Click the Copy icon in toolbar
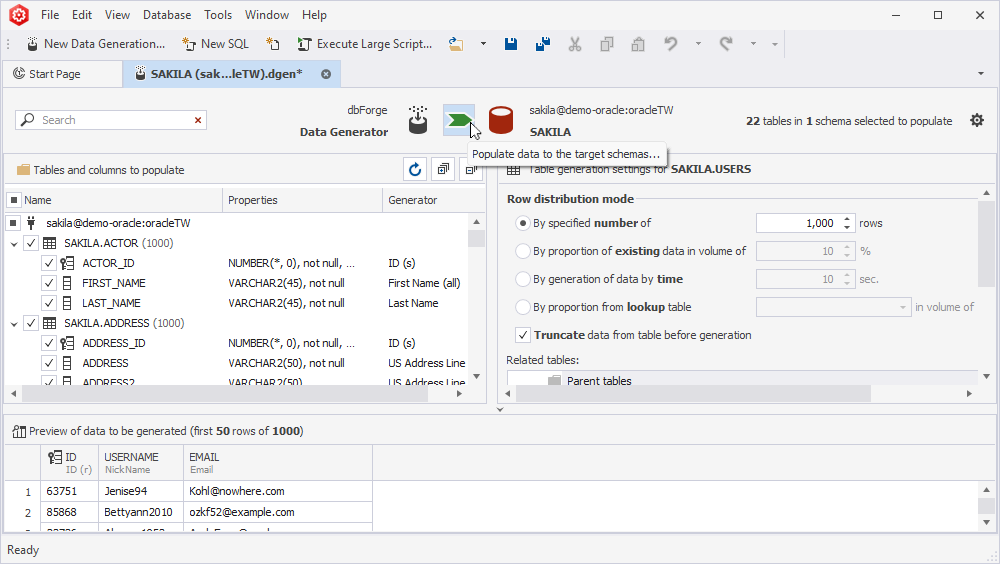The width and height of the screenshot is (1000, 564). click(607, 44)
